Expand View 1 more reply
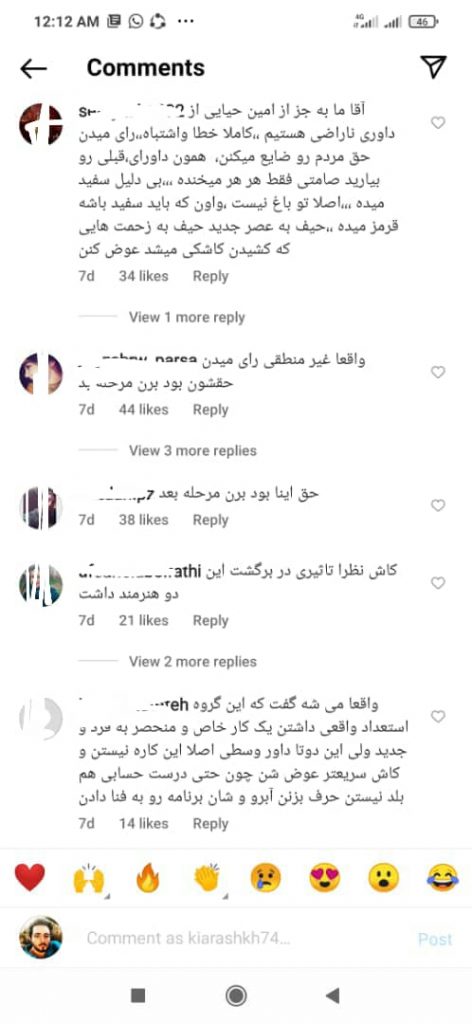Image resolution: width=472 pixels, height=1024 pixels. pos(187,317)
